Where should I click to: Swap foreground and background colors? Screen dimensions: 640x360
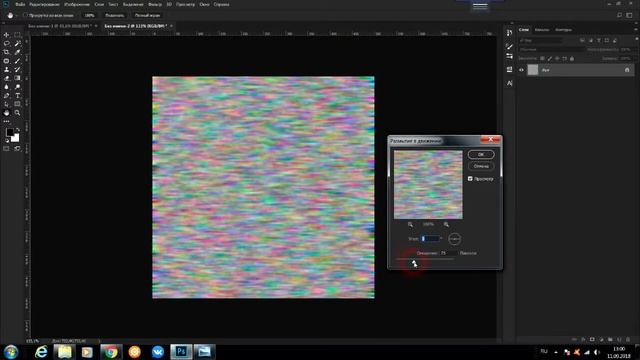point(18,130)
